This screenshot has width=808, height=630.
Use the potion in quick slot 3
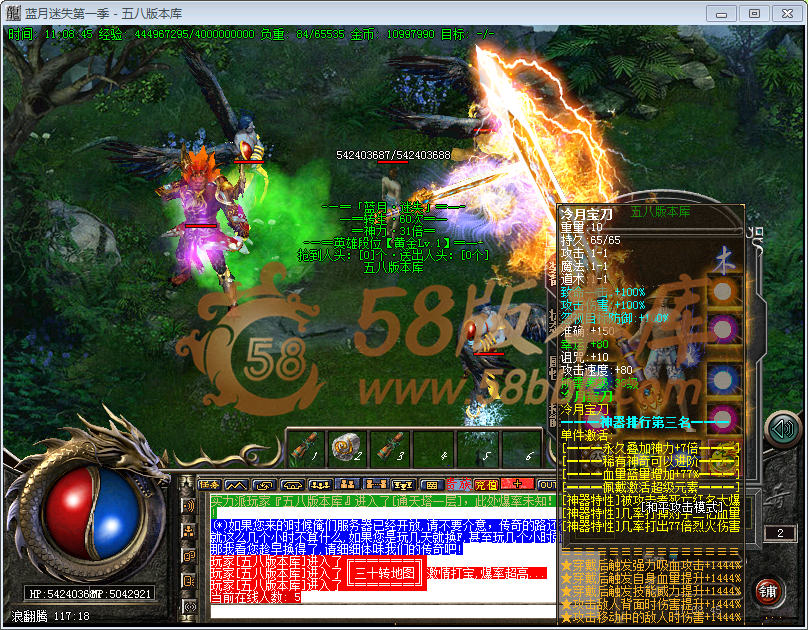point(392,447)
